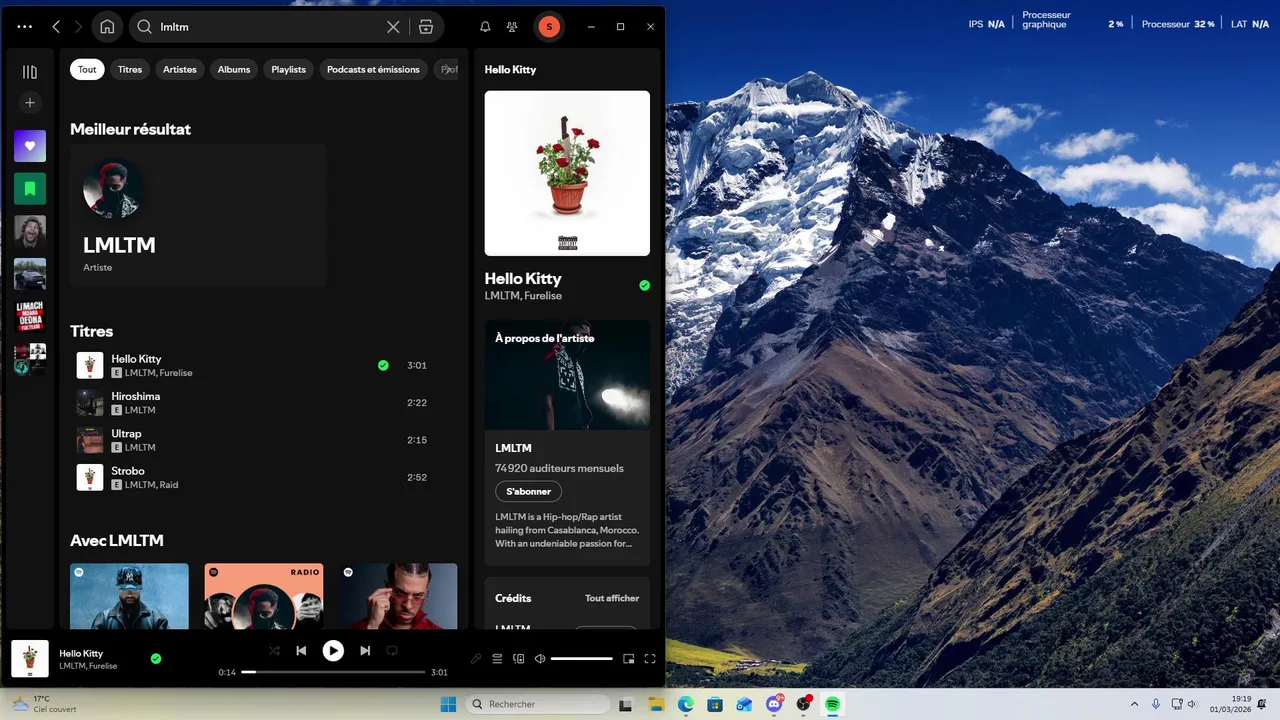1280x720 pixels.
Task: Open the user profile avatar S
Action: (549, 27)
